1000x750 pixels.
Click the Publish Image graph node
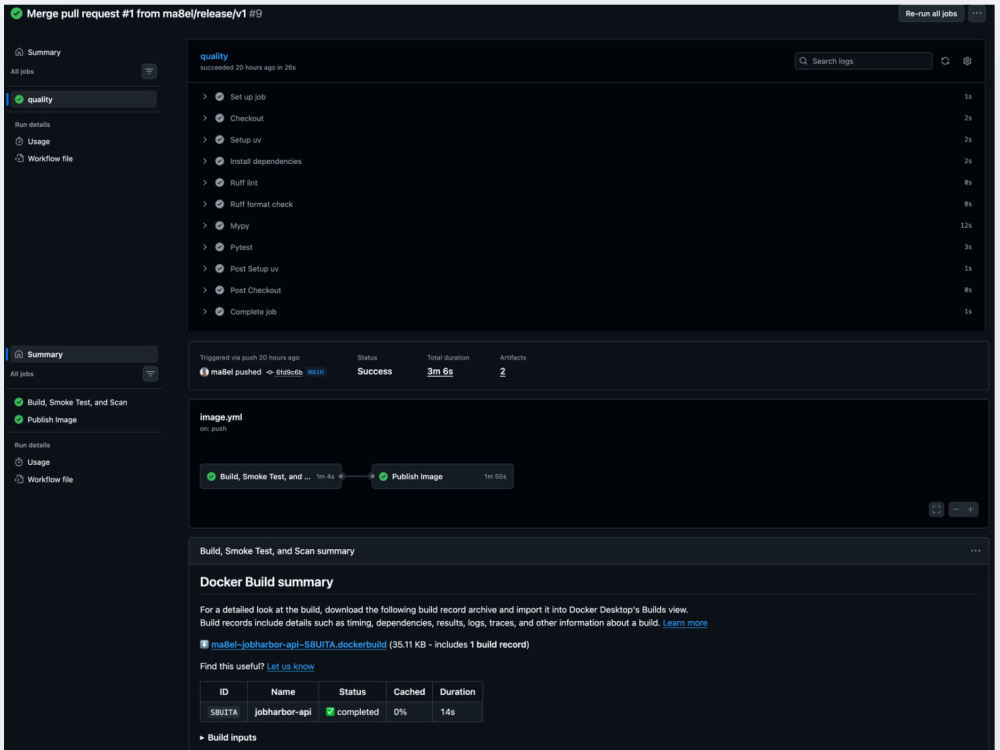tap(443, 476)
